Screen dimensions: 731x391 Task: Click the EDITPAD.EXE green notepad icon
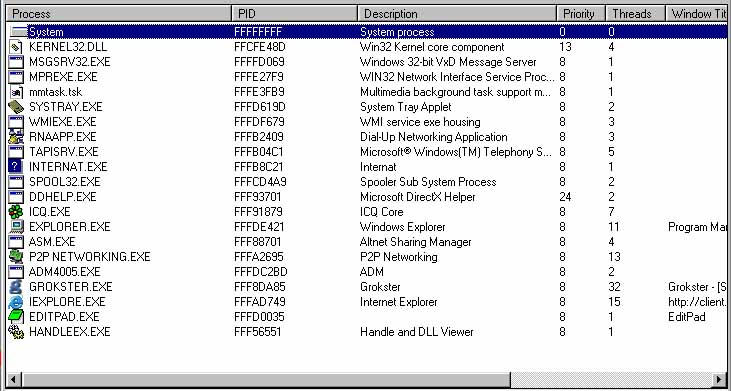[x=16, y=316]
